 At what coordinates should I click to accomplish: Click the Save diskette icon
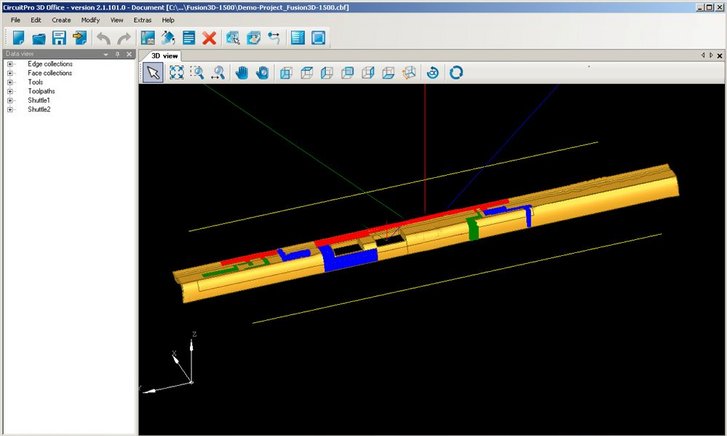click(x=59, y=38)
